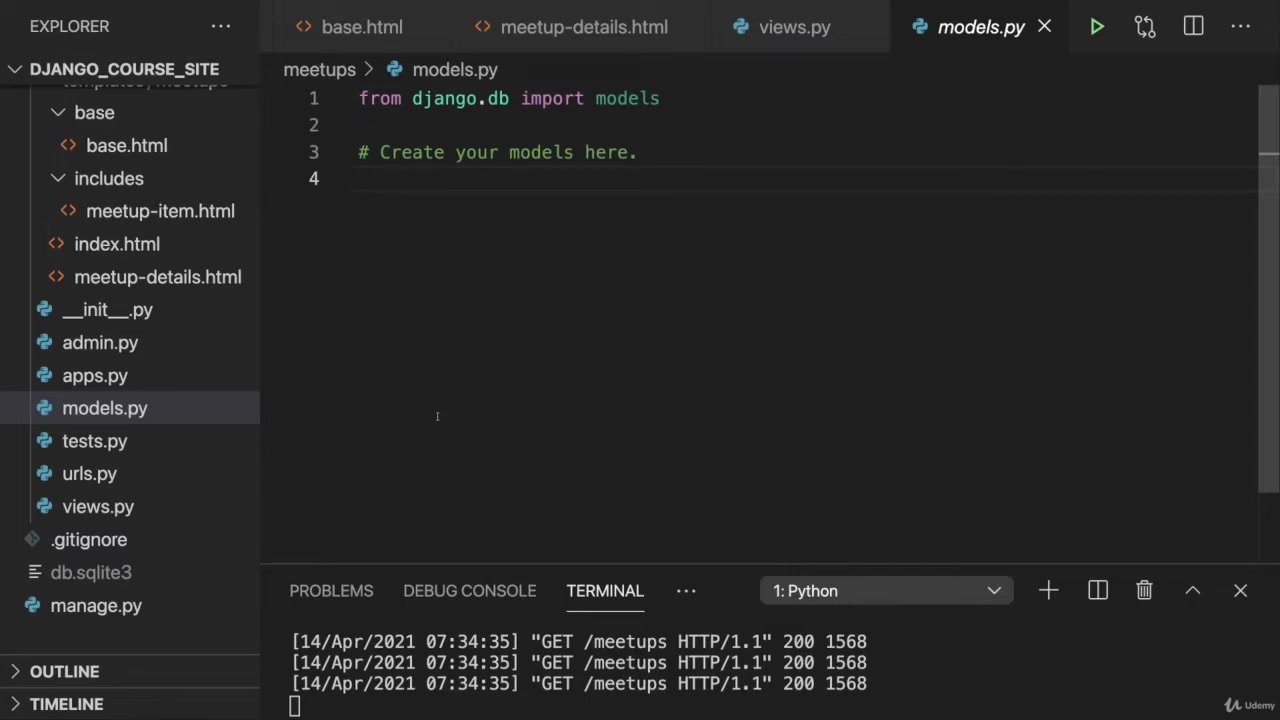Expand the TIMELINE section
Image resolution: width=1280 pixels, height=720 pixels.
pos(66,704)
